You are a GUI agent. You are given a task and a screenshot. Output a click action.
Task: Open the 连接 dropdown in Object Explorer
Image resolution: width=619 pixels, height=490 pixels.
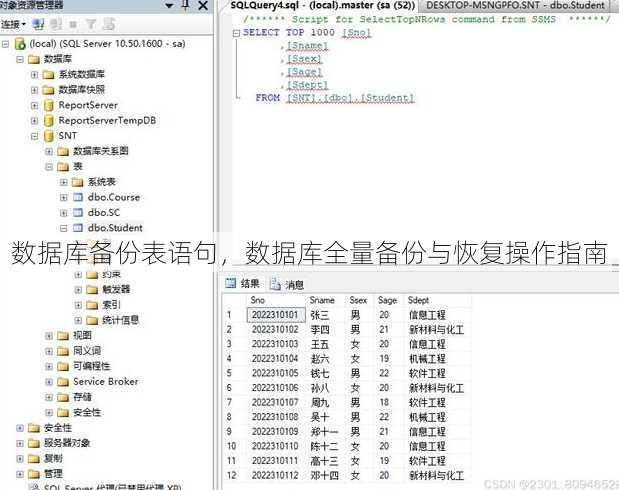point(13,24)
